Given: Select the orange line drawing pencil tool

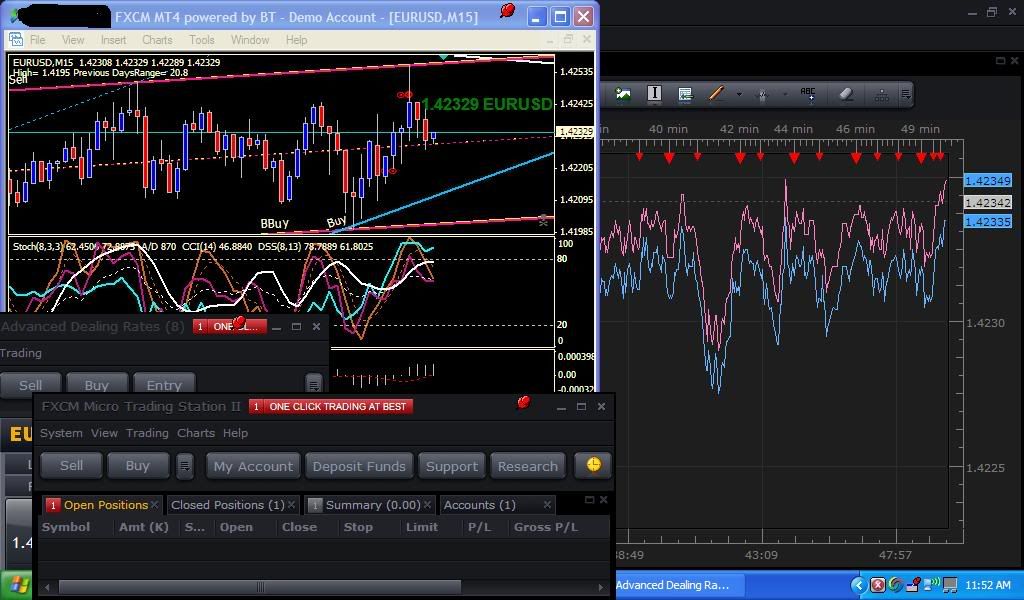Looking at the screenshot, I should [x=716, y=94].
